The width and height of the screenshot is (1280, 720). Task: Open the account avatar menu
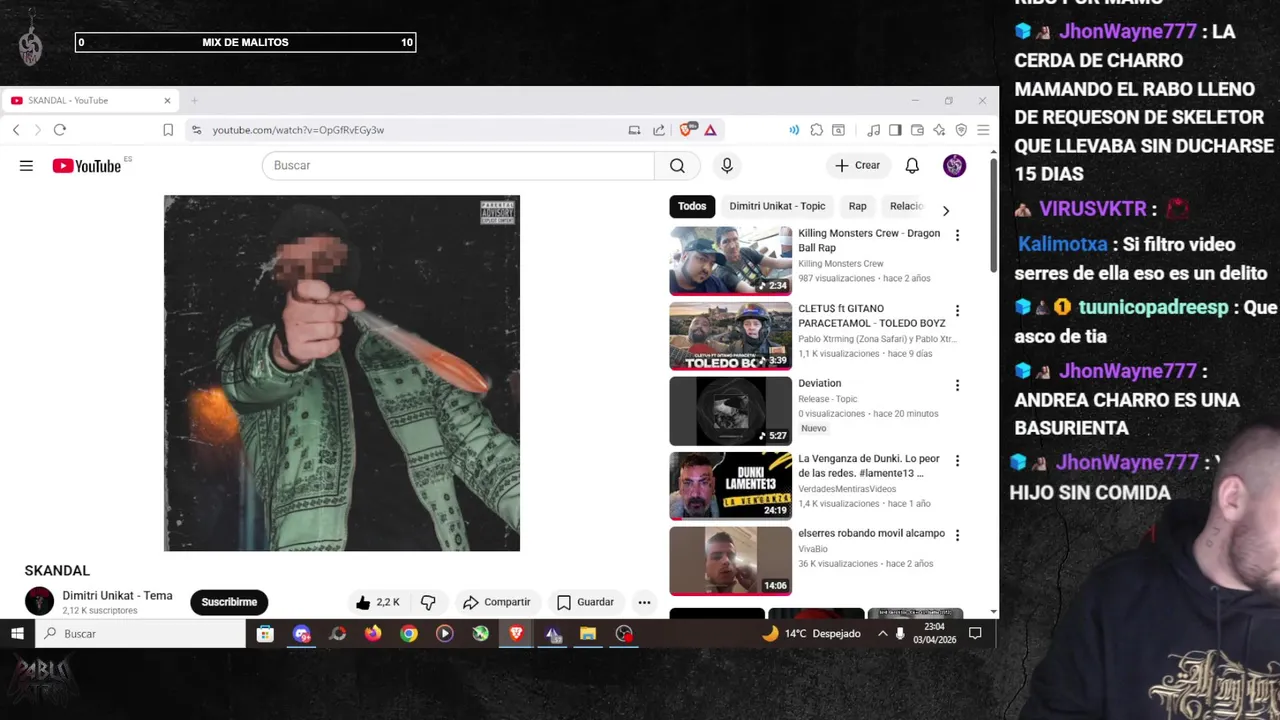tap(954, 166)
